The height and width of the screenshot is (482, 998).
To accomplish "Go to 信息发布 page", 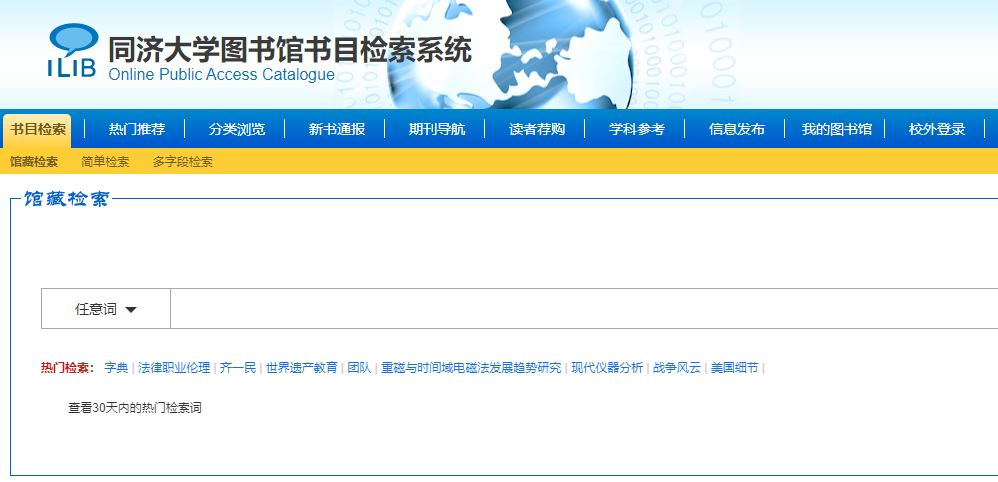I will pos(736,129).
